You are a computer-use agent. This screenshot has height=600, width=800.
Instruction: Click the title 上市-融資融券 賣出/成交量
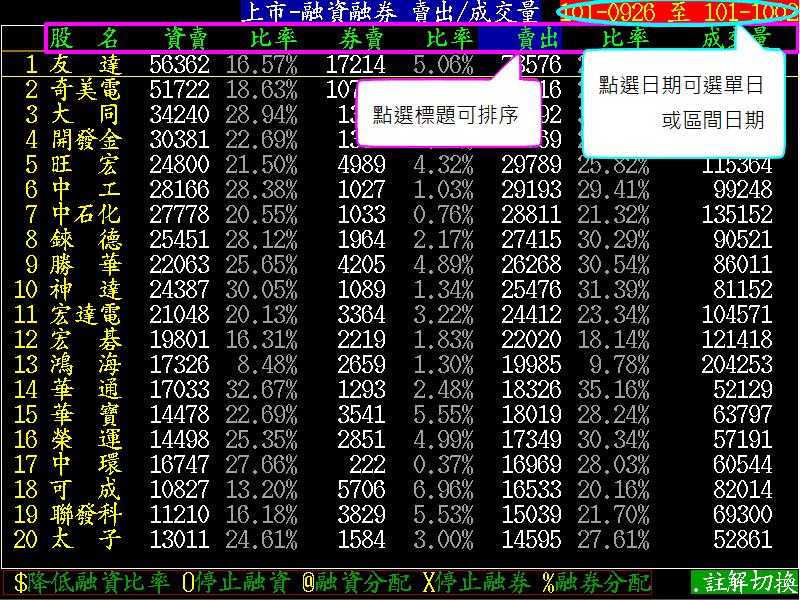click(391, 12)
